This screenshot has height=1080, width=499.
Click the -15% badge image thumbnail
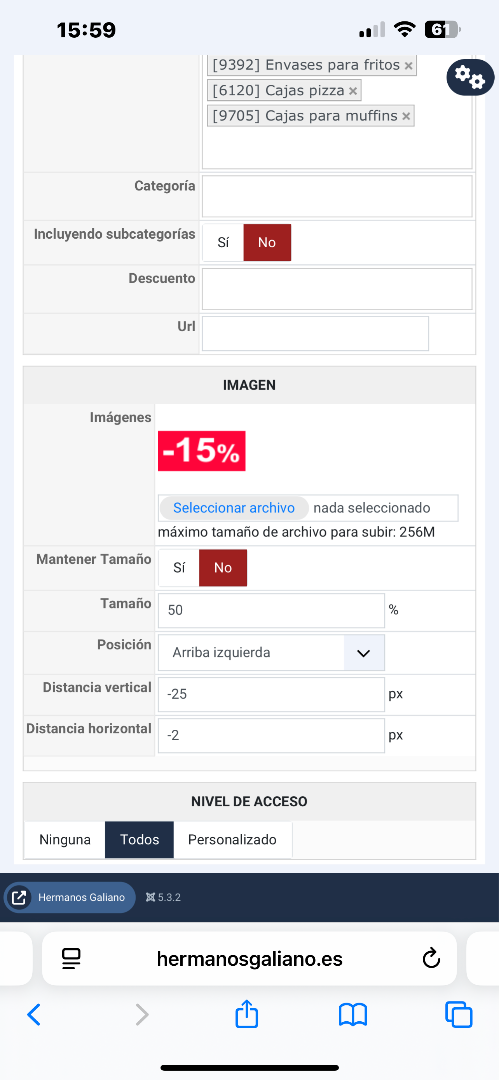click(x=201, y=451)
